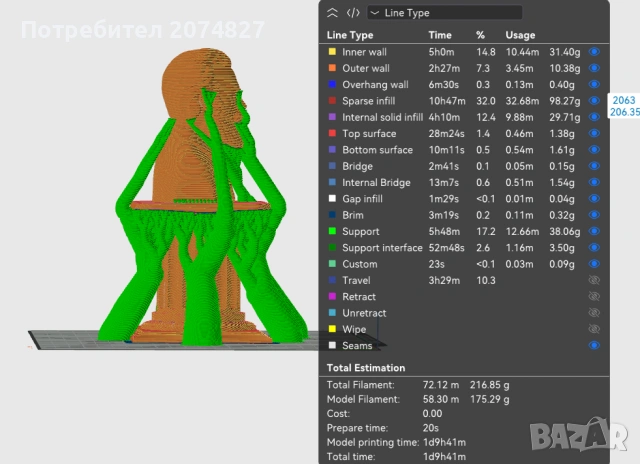The height and width of the screenshot is (464, 640).
Task: Click the Time column header
Action: pyautogui.click(x=440, y=35)
